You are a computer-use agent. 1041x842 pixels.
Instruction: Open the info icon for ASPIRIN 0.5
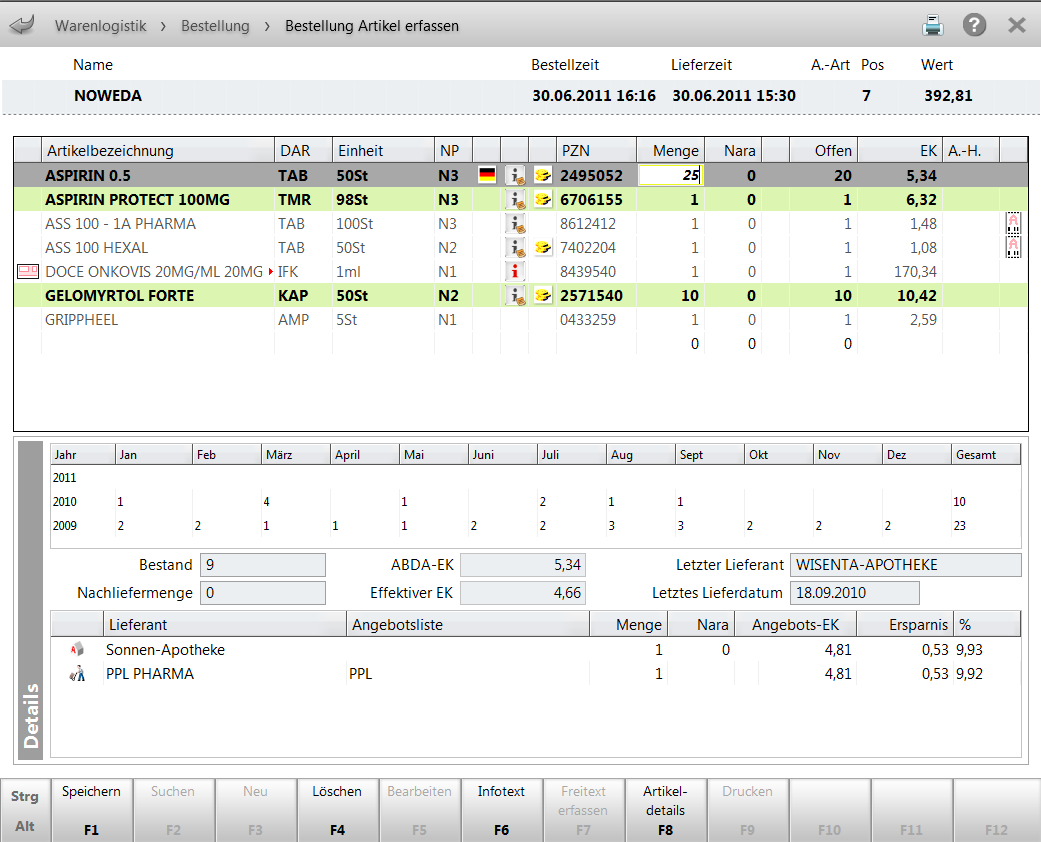515,175
